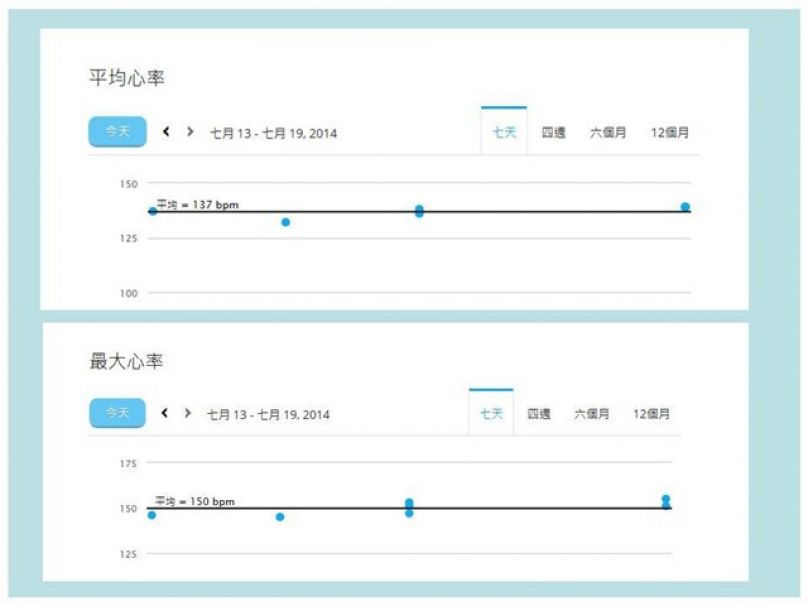
Task: Select rightmost data point in 平均心率 chart
Action: click(685, 207)
